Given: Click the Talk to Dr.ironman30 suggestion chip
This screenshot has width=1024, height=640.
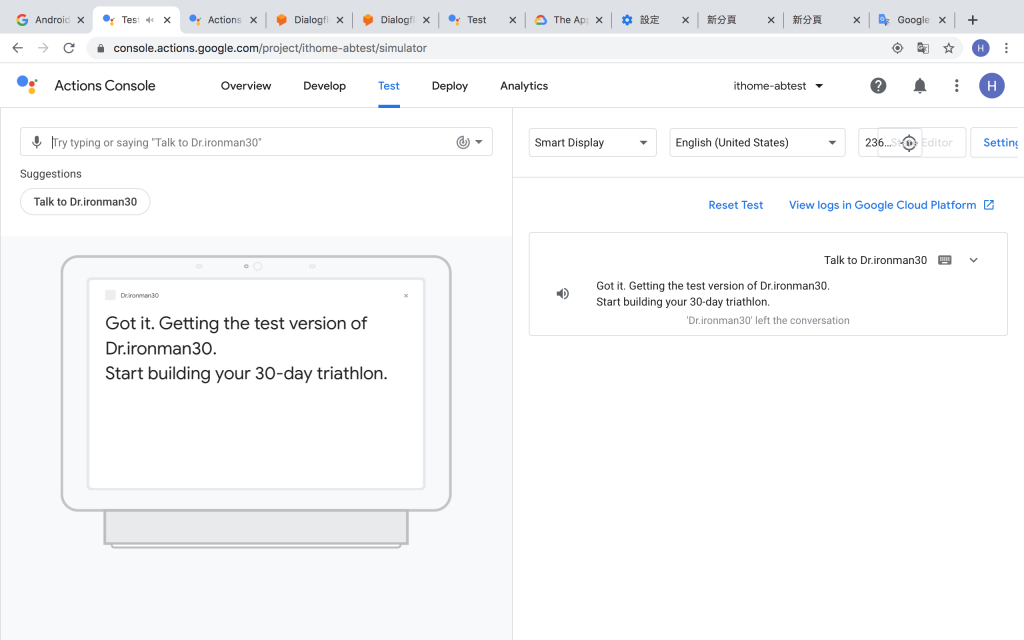Looking at the screenshot, I should [x=85, y=202].
